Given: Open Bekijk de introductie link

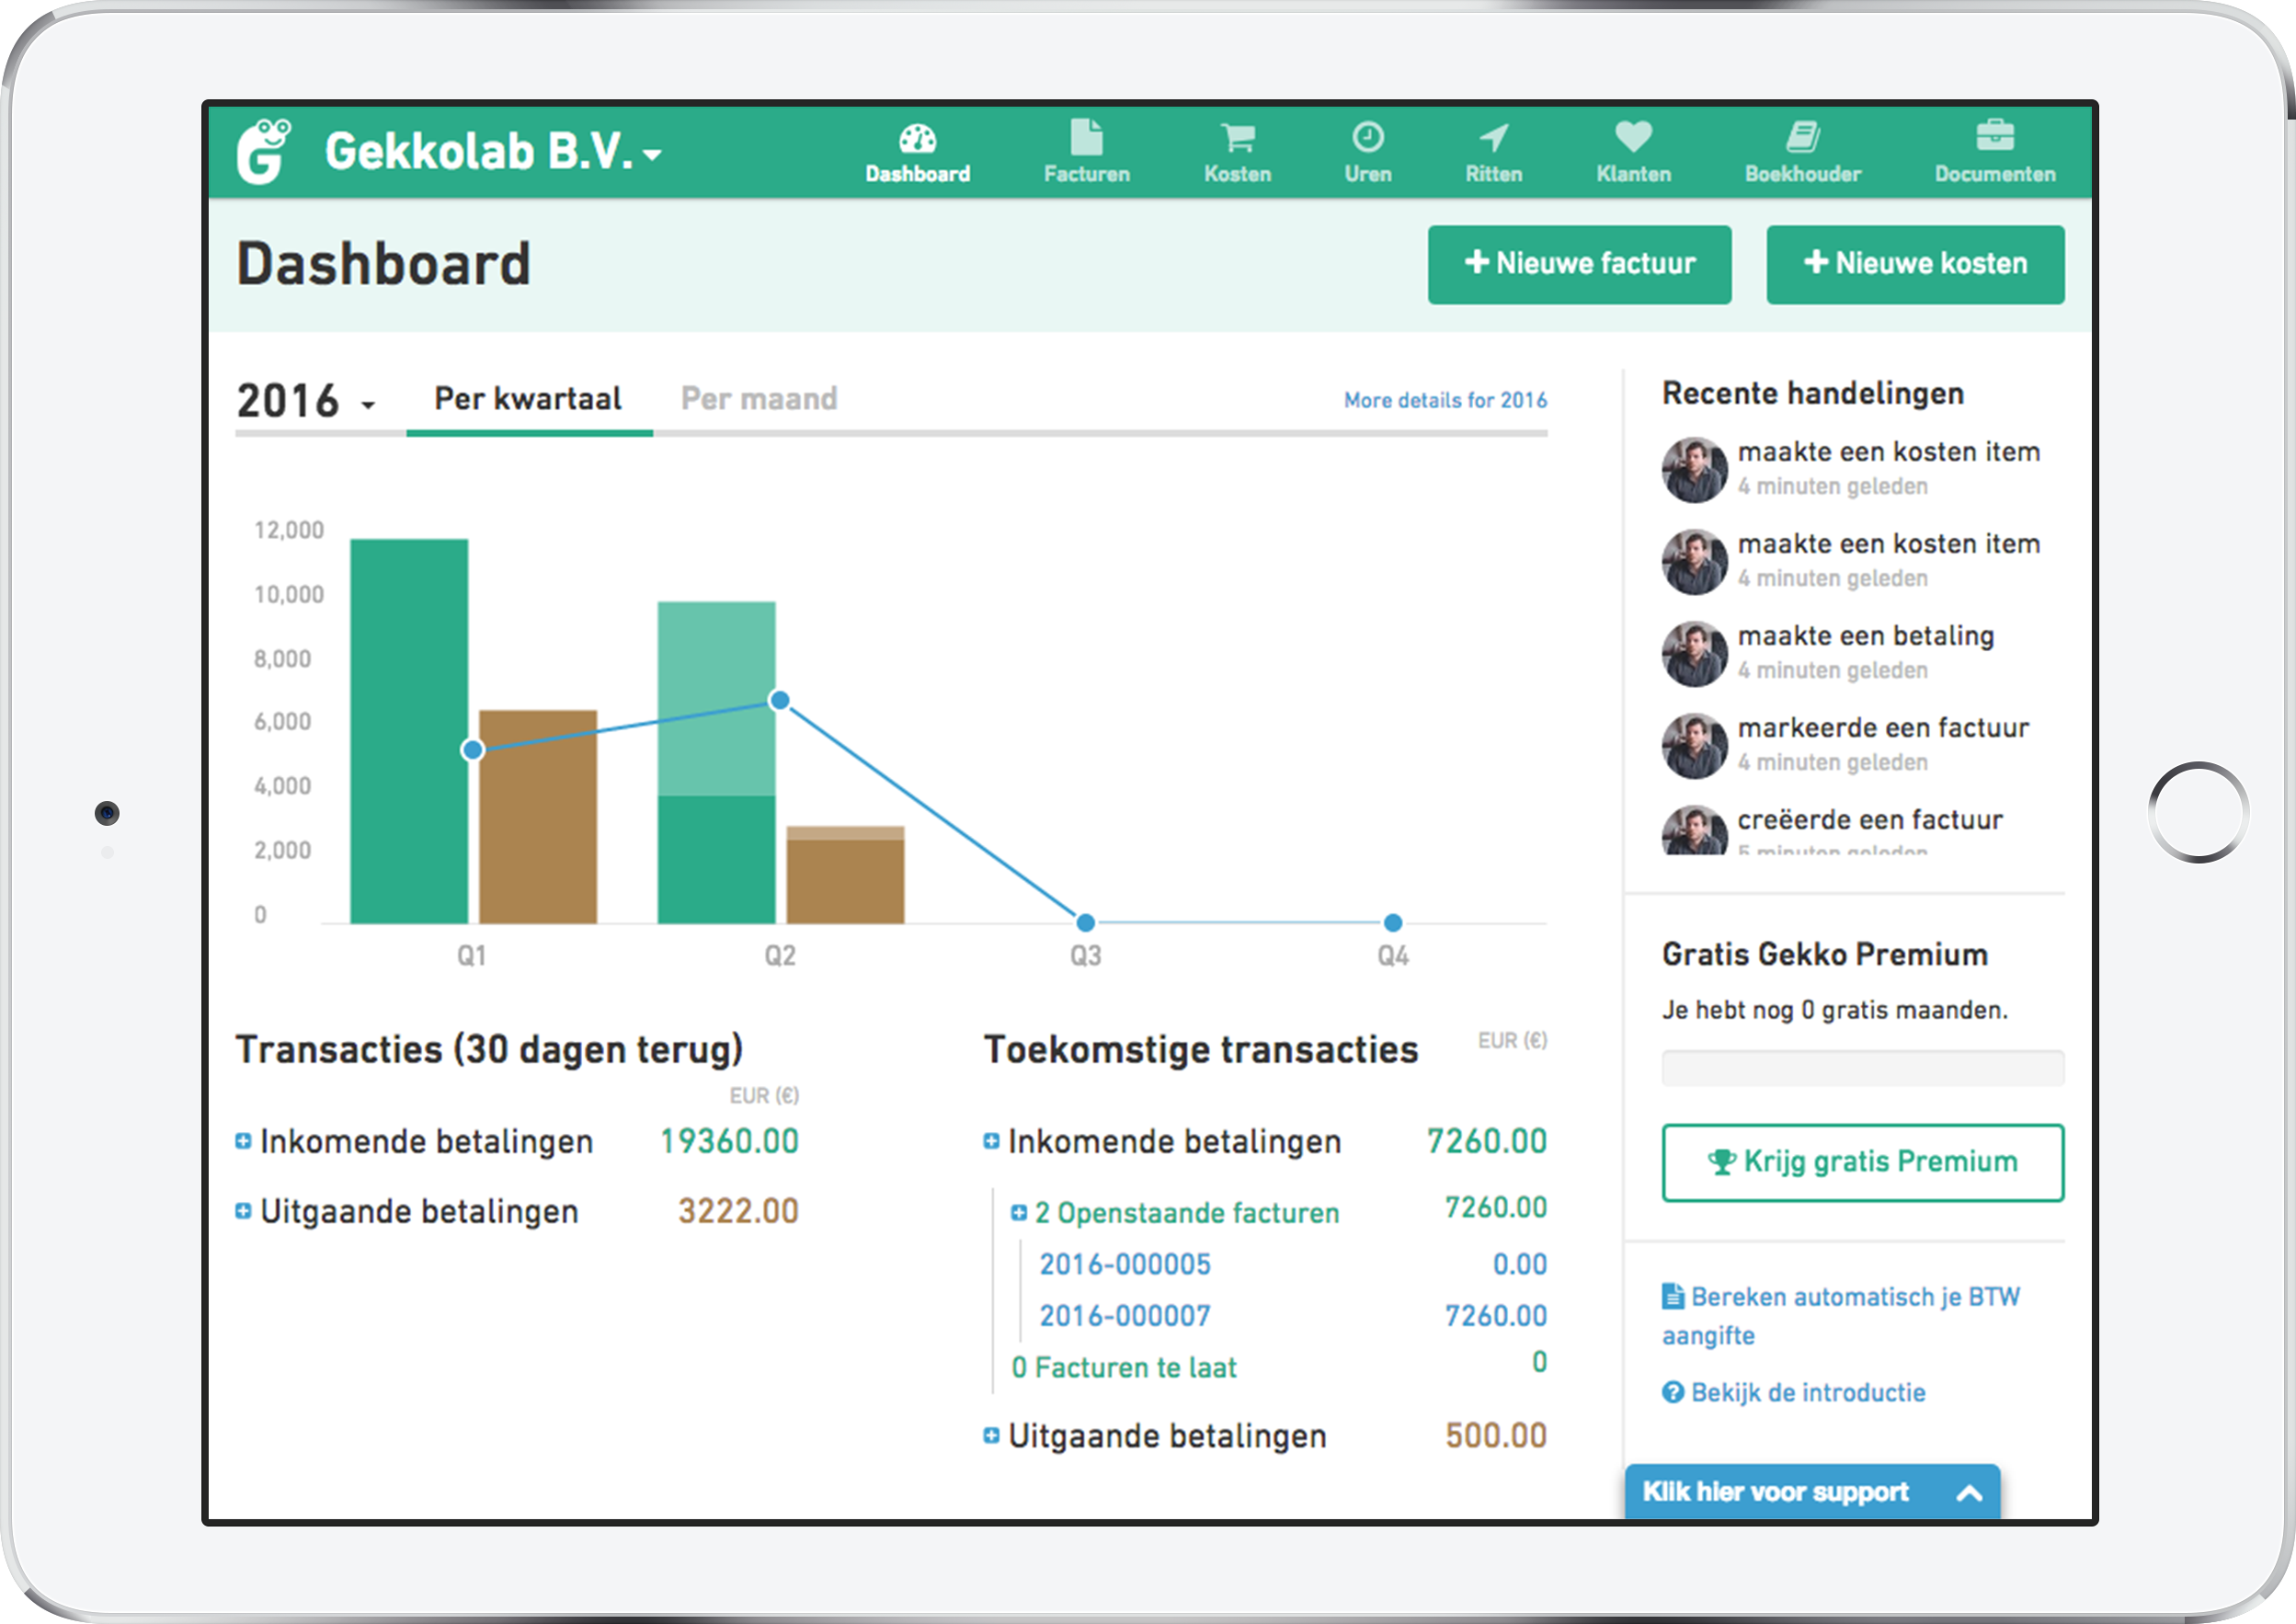Looking at the screenshot, I should pos(1793,1392).
